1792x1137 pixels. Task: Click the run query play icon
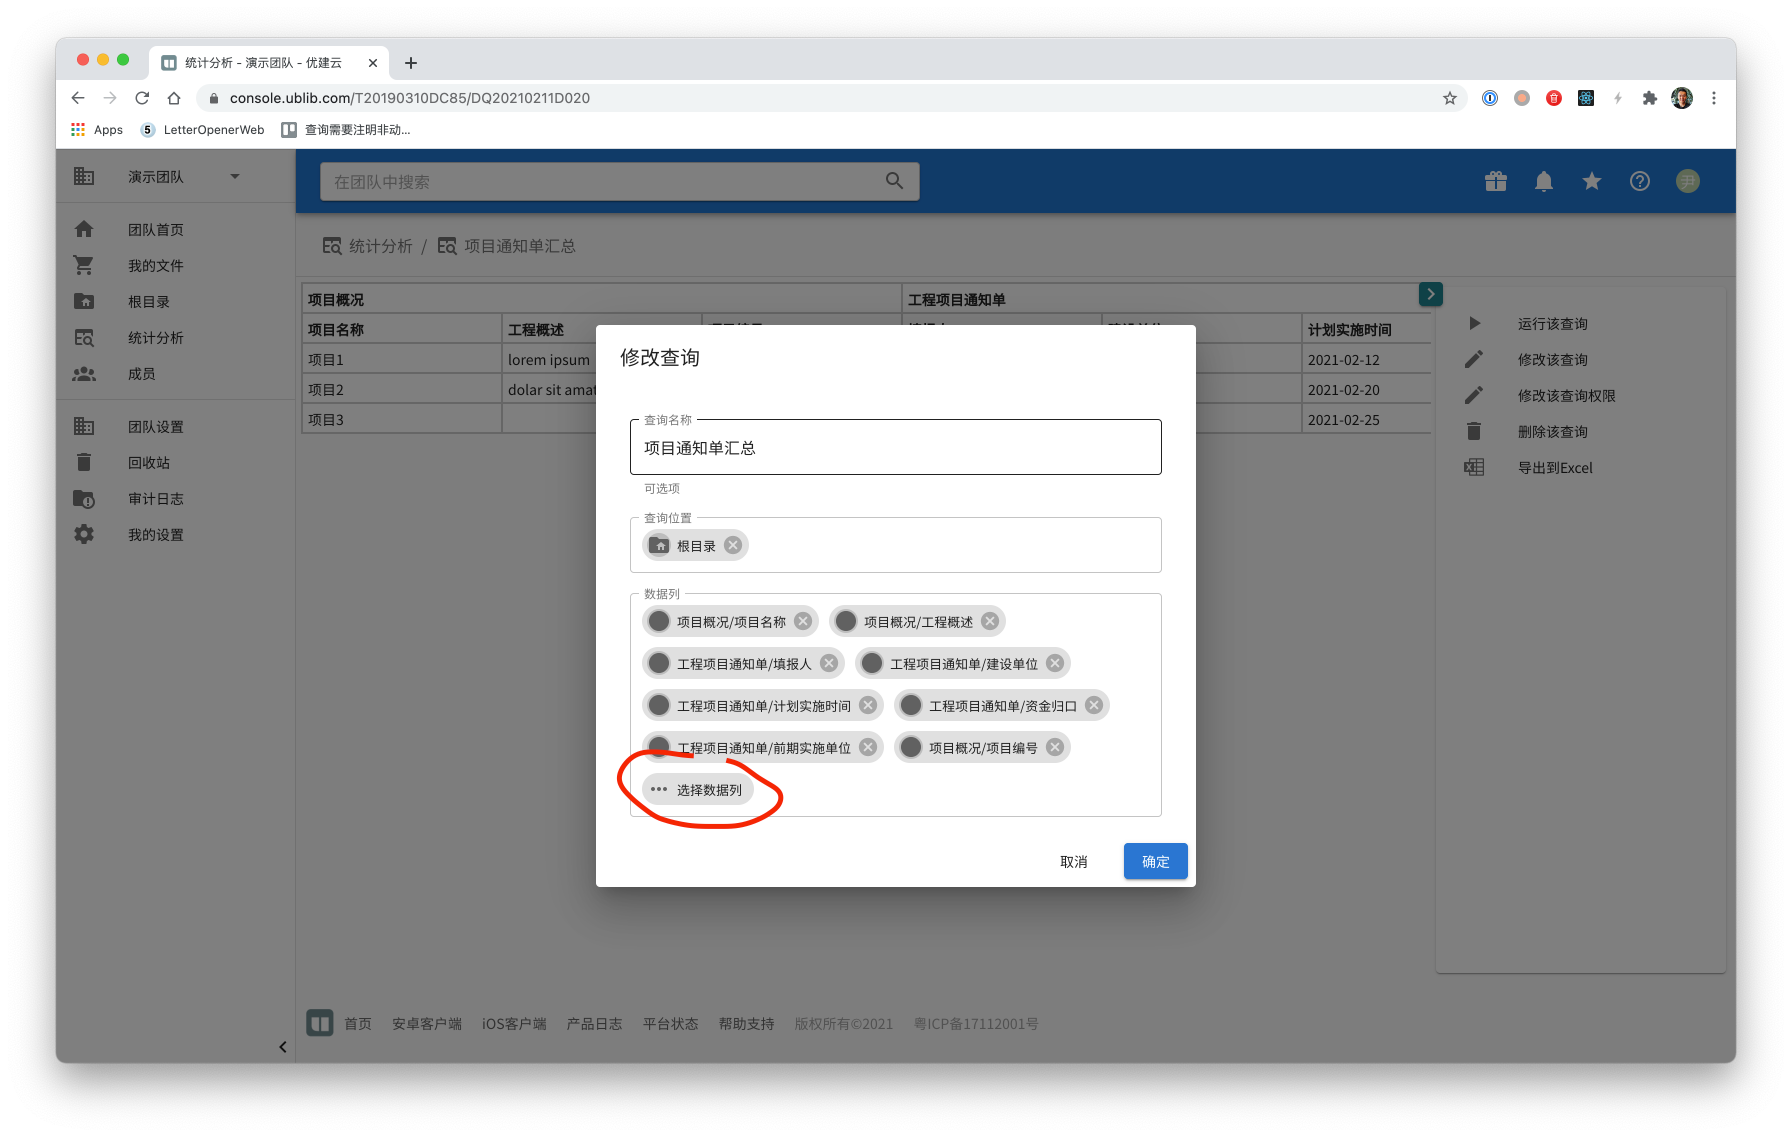coord(1474,324)
